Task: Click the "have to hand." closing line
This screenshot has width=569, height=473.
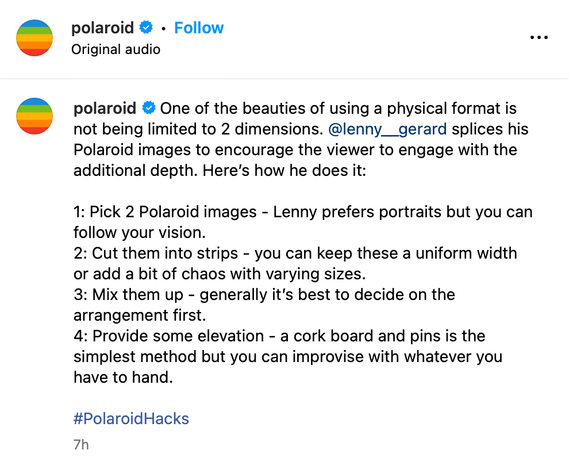Action: coord(123,377)
